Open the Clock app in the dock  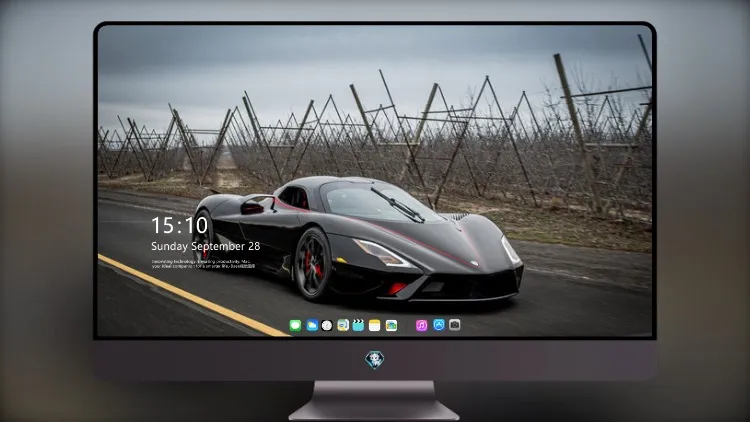click(327, 326)
